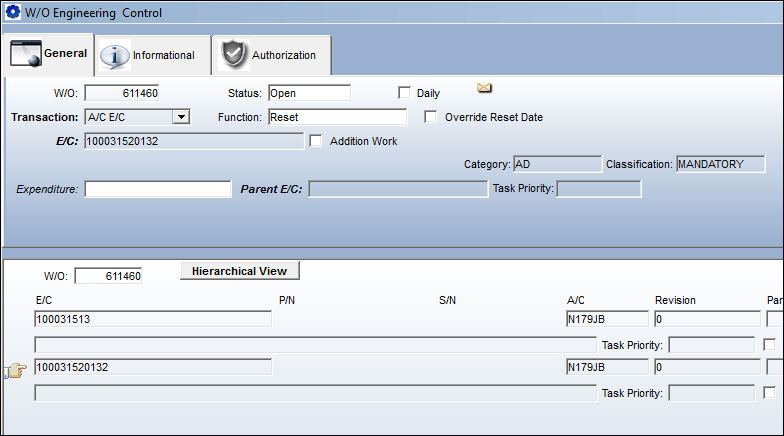Click Task Priority field under 100031513 row
784x436 pixels.
(x=712, y=344)
